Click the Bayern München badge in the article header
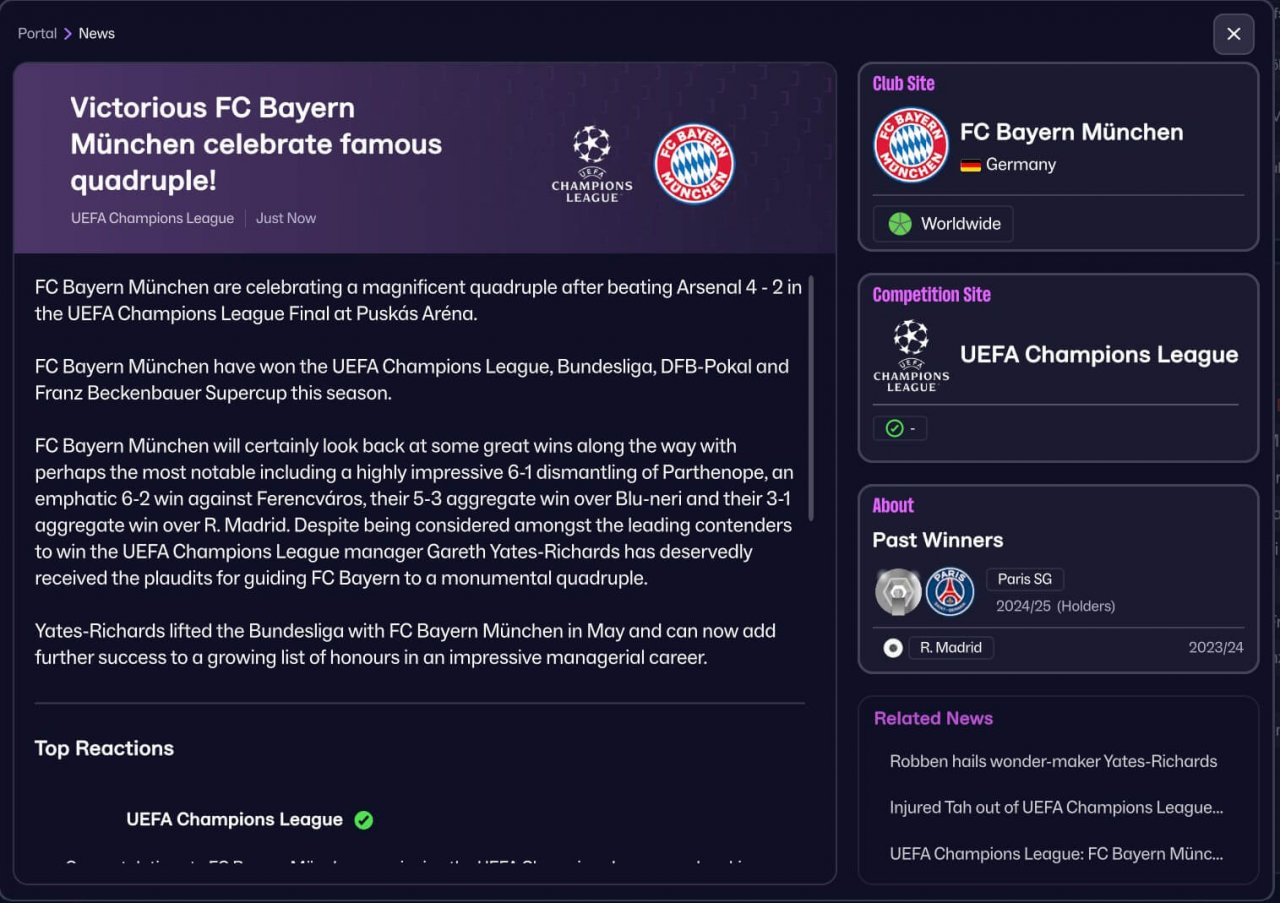Screen dimensions: 1280x903 694,164
